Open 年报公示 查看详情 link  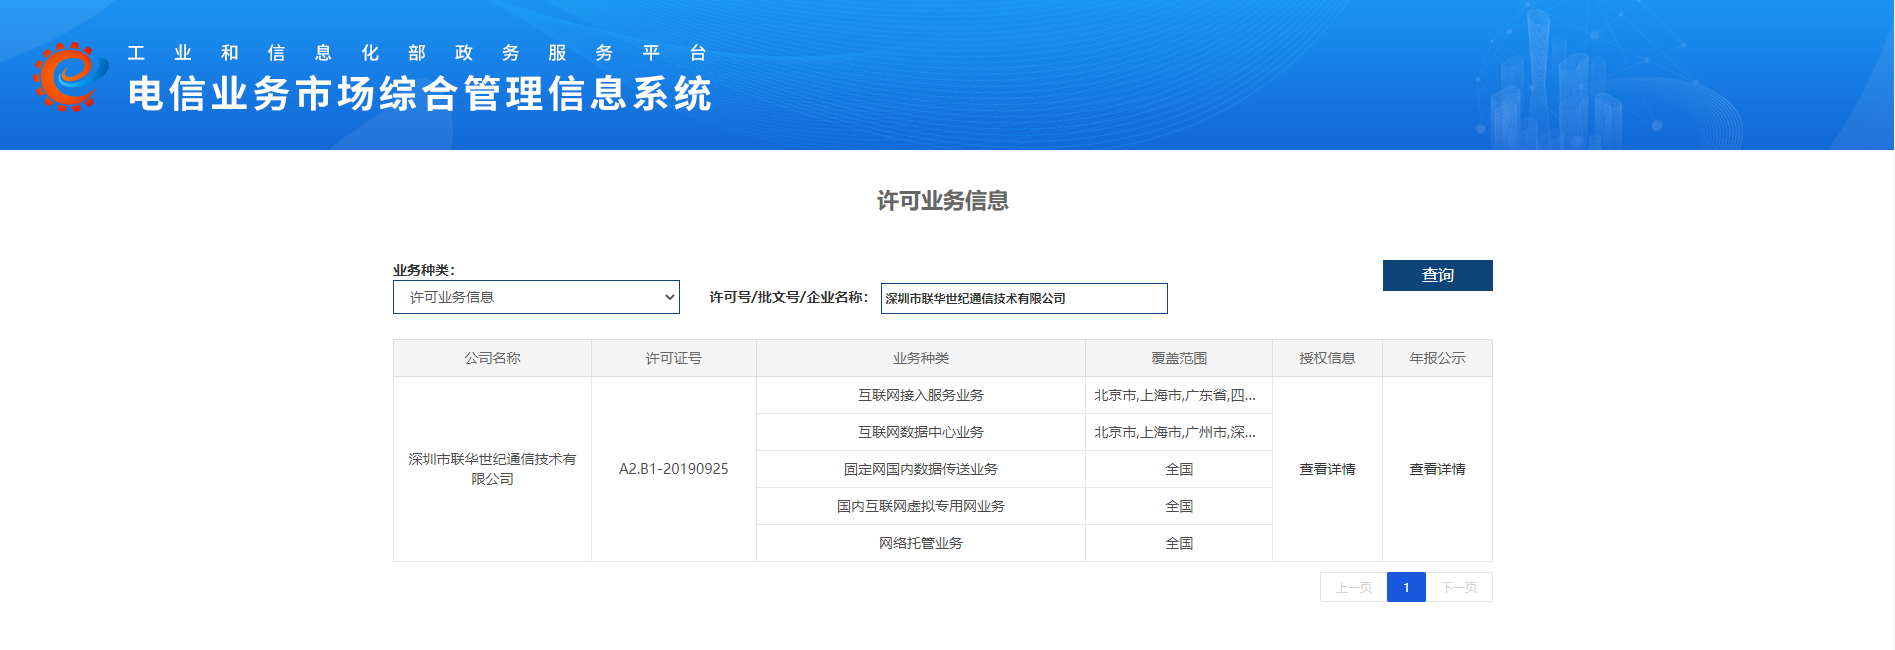[x=1437, y=469]
